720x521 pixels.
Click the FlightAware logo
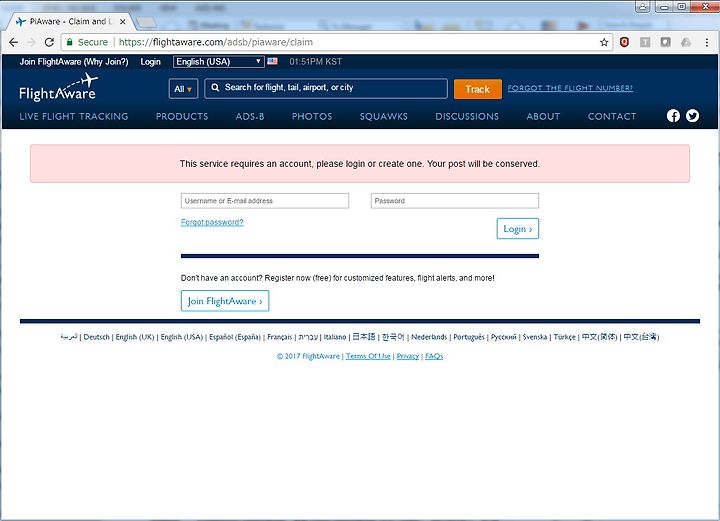58,88
